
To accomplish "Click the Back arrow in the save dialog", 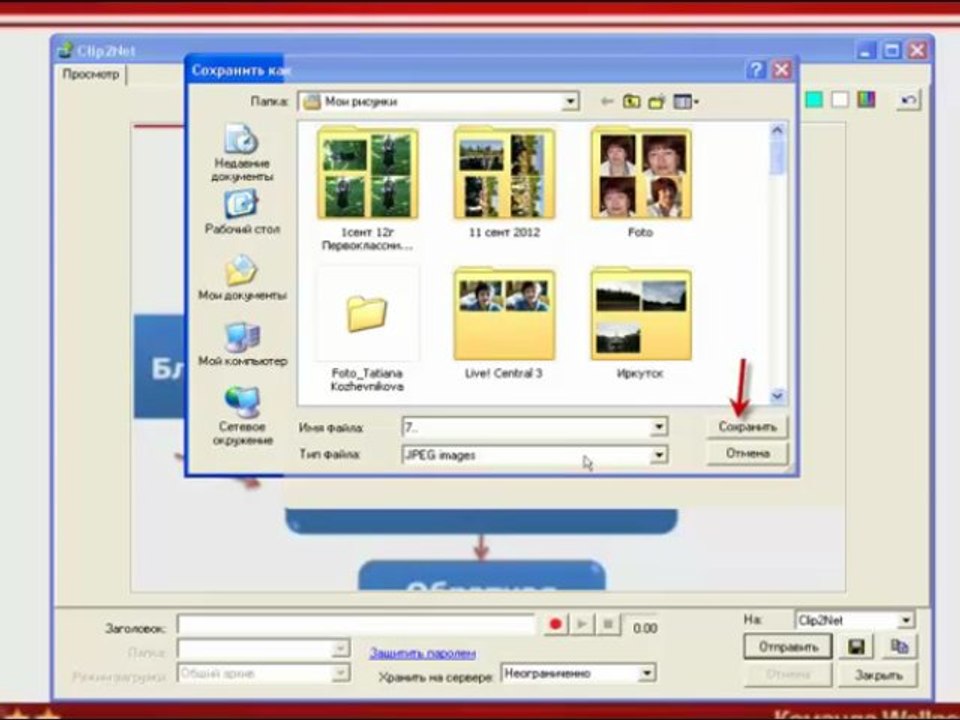I will pos(607,101).
